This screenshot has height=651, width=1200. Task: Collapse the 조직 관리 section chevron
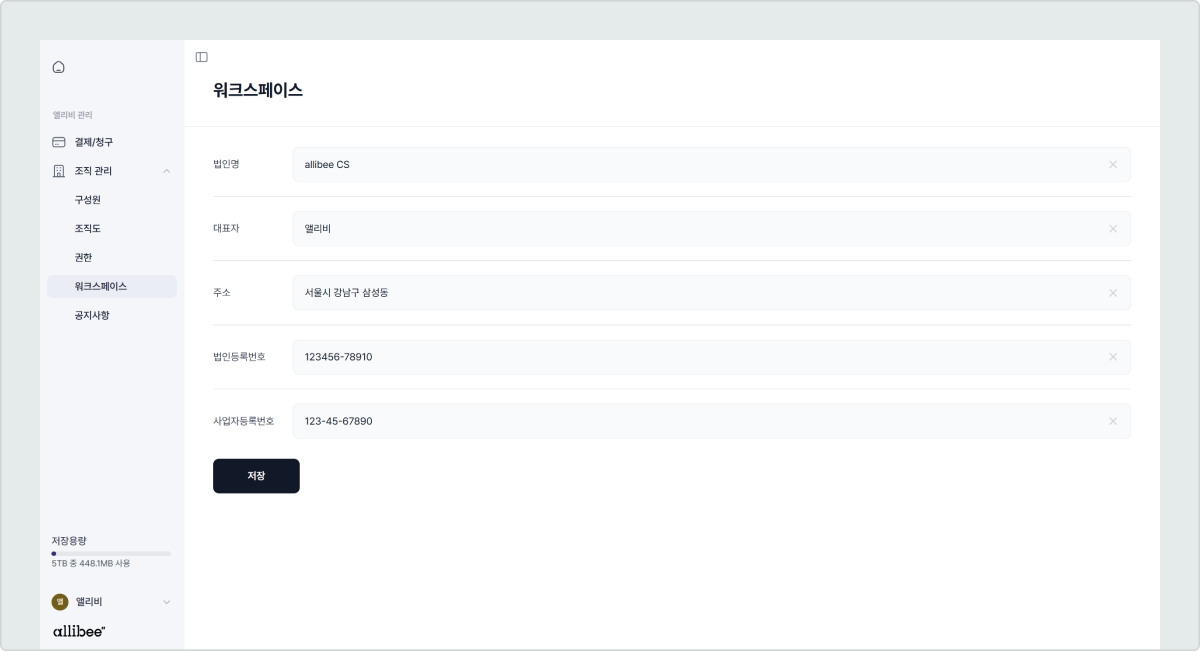click(166, 171)
